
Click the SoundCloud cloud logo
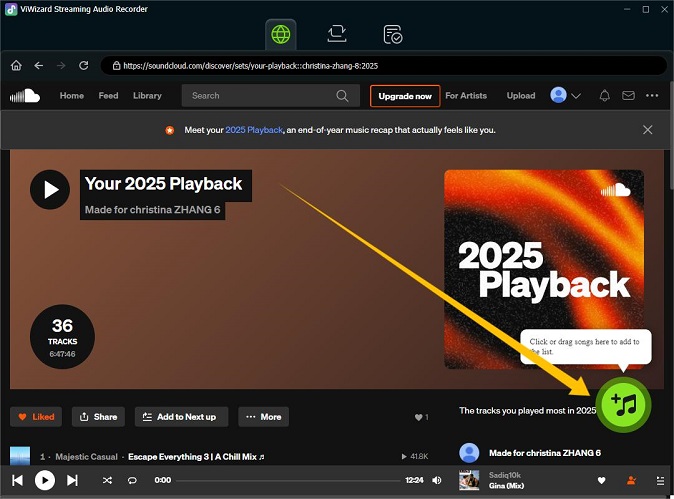click(x=25, y=95)
